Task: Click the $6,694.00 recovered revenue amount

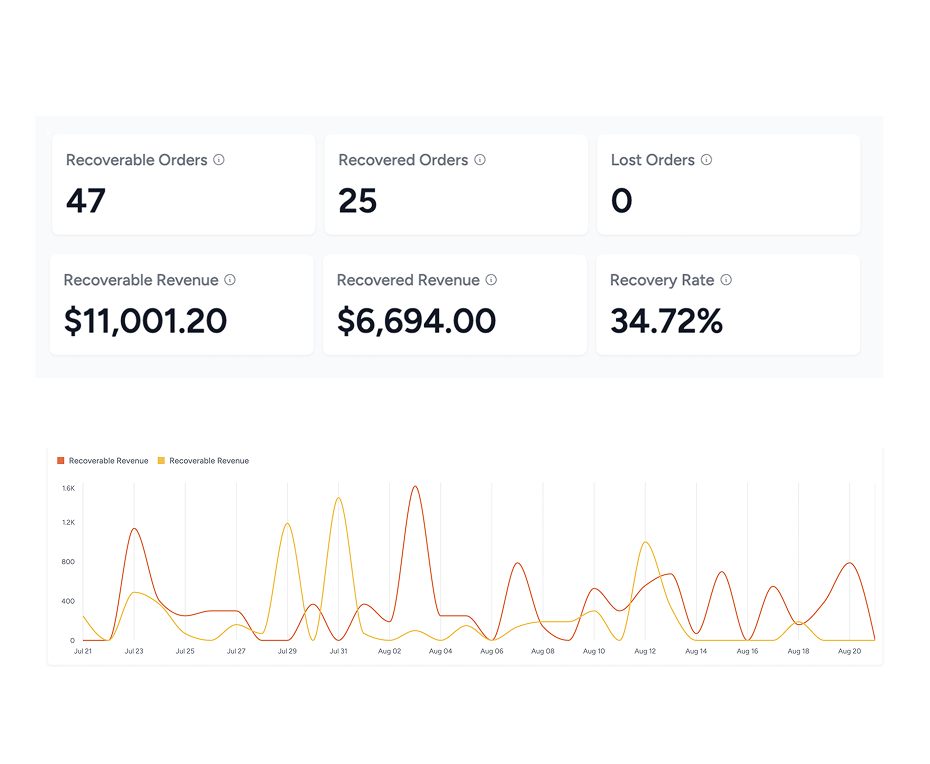Action: [416, 321]
